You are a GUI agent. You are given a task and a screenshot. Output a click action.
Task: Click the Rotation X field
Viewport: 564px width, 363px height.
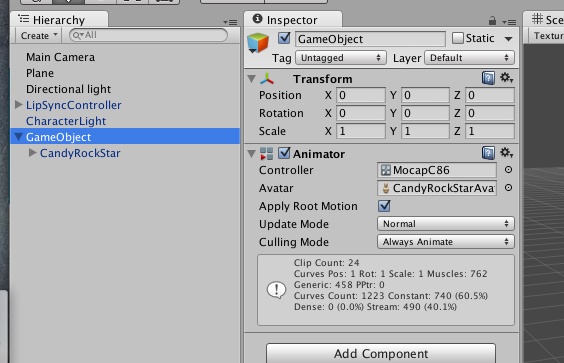pyautogui.click(x=361, y=113)
